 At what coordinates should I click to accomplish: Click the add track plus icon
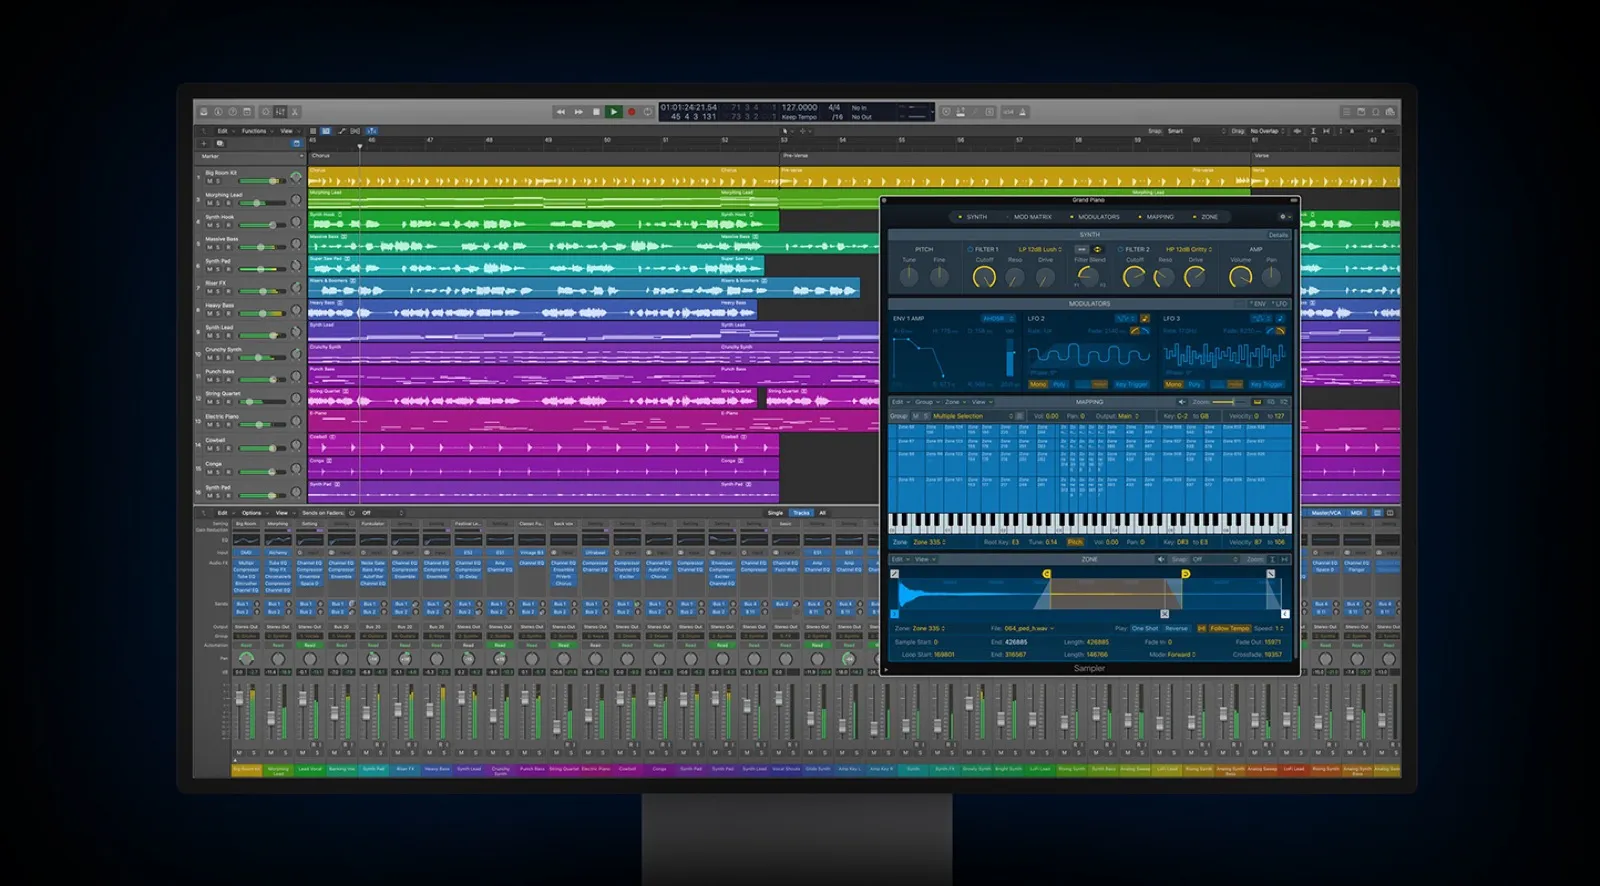point(204,143)
